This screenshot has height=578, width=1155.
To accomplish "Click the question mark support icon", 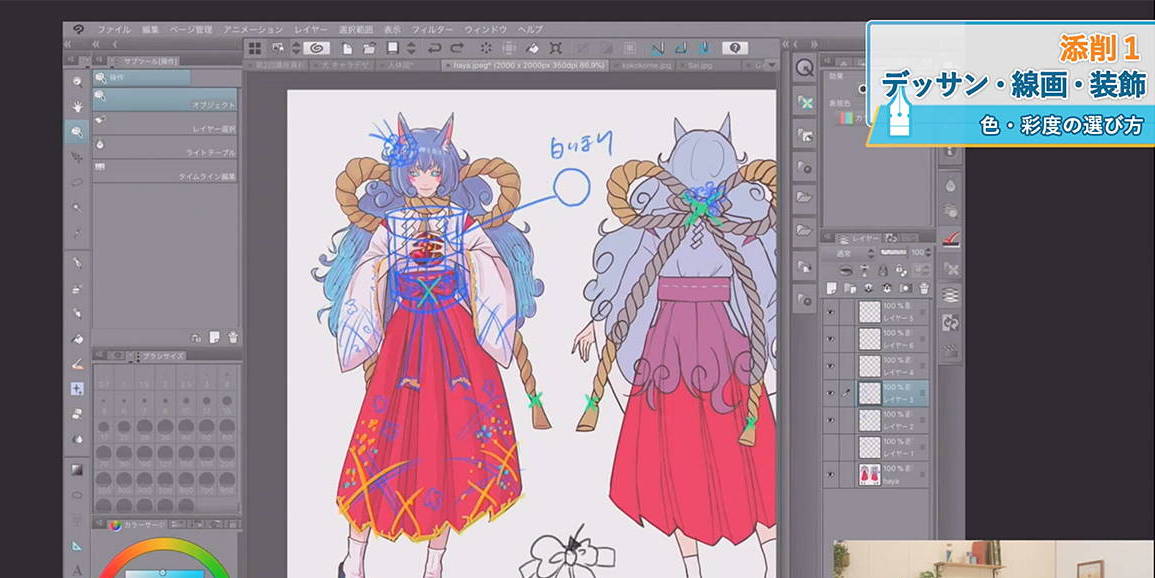I will 734,49.
